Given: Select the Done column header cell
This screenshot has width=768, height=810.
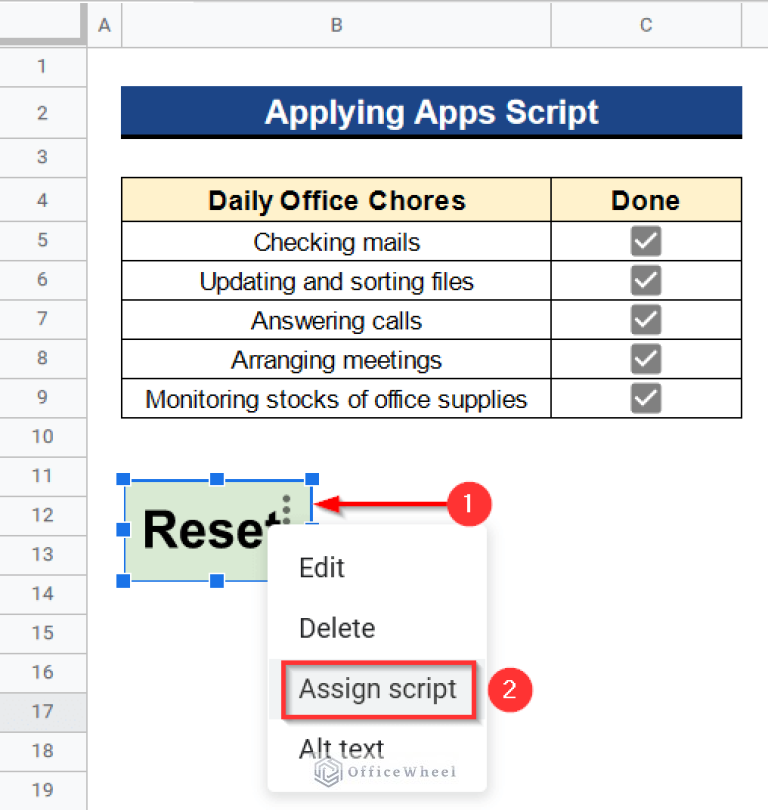Looking at the screenshot, I should (x=645, y=200).
